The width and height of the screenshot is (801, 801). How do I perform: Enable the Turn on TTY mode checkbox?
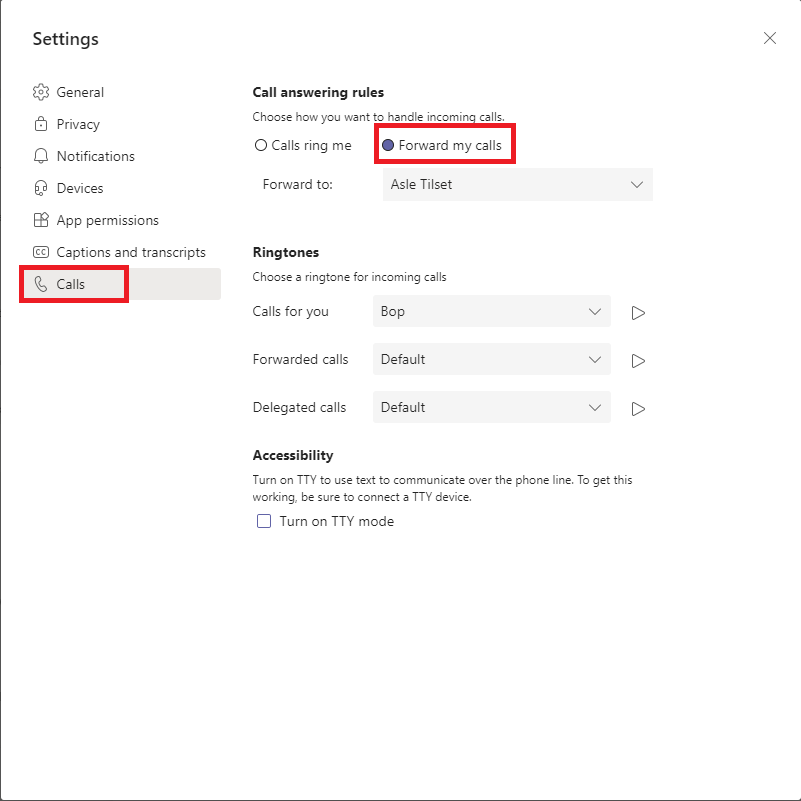pyautogui.click(x=264, y=521)
